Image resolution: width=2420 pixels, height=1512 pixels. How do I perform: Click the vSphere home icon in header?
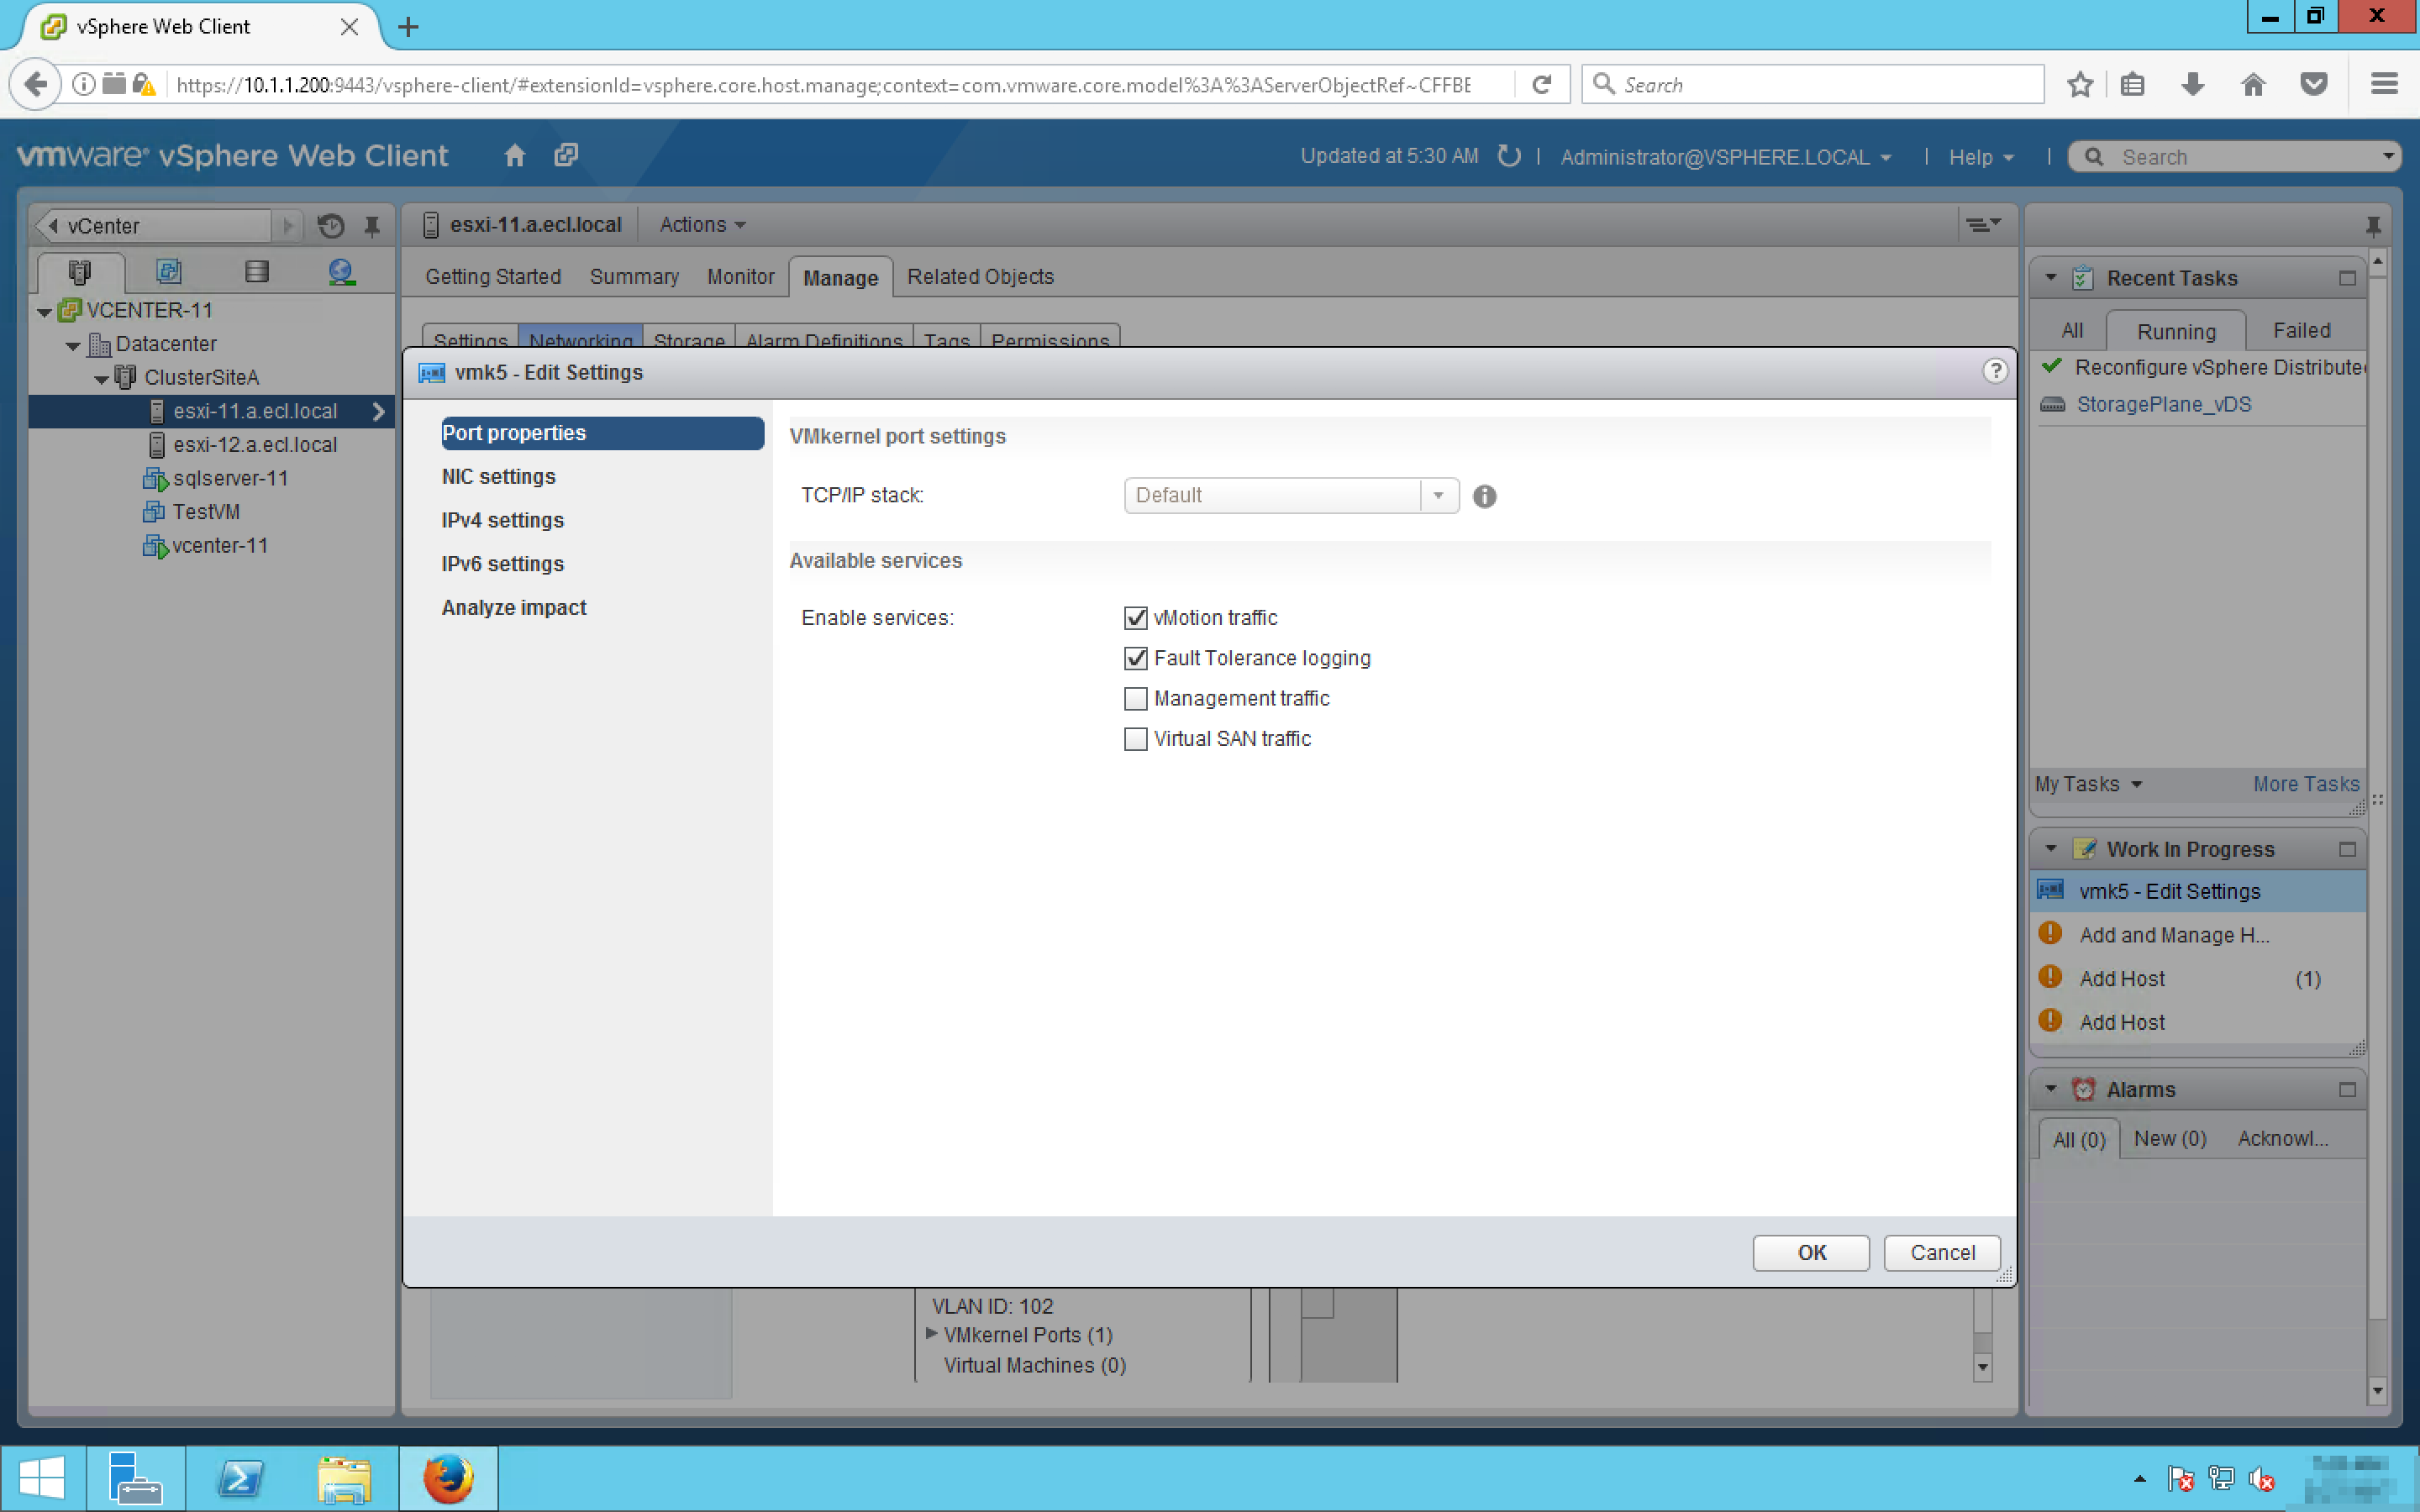(x=514, y=155)
